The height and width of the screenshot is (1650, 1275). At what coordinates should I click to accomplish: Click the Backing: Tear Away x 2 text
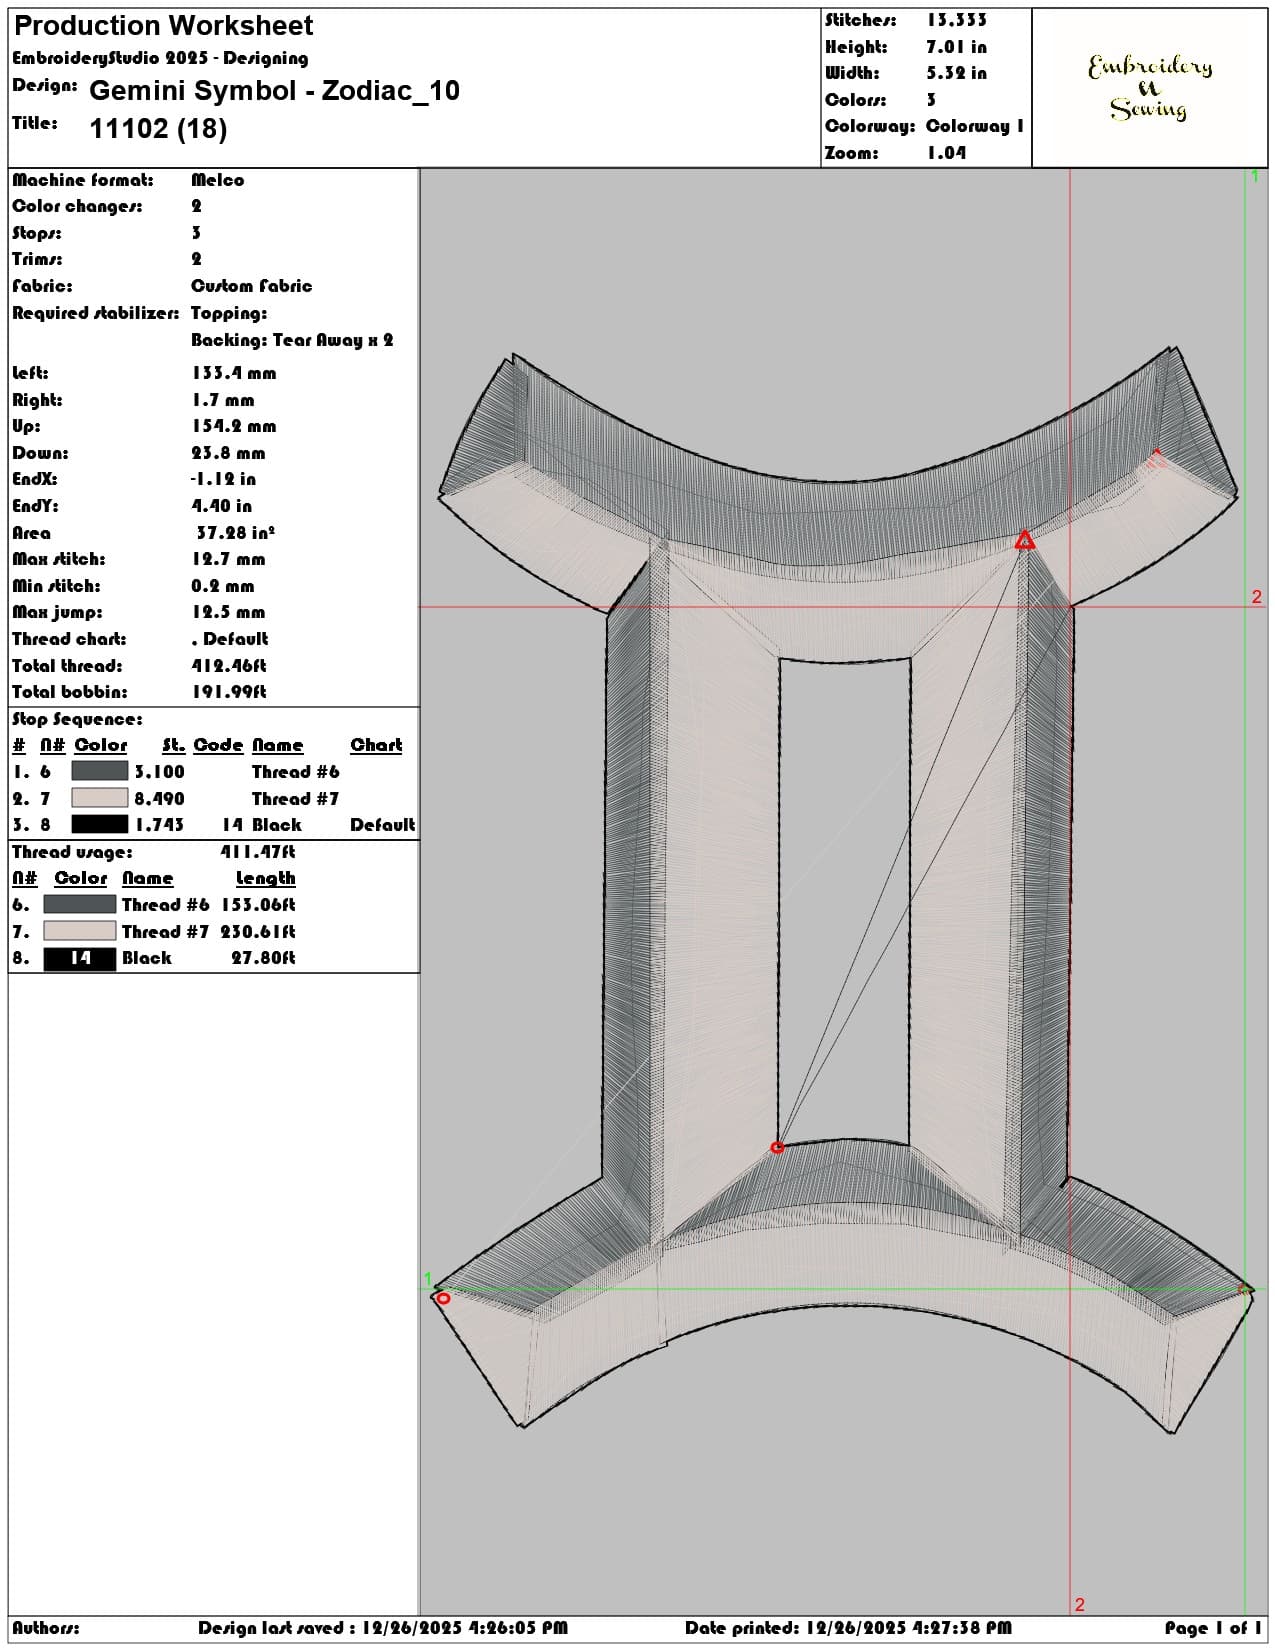[x=292, y=340]
